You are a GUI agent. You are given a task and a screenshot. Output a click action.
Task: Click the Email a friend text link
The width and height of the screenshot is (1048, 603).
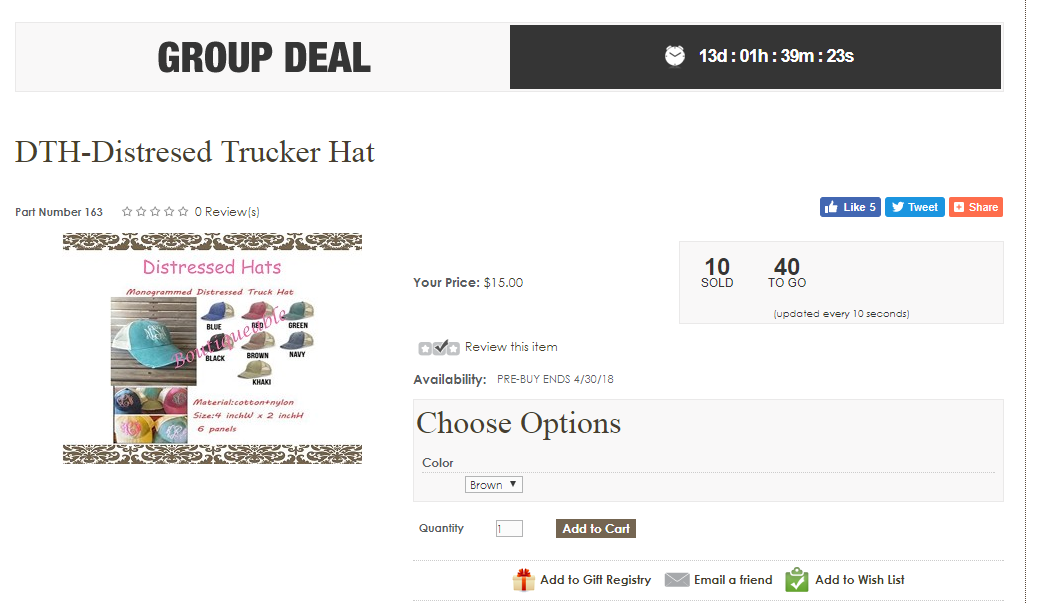[733, 580]
